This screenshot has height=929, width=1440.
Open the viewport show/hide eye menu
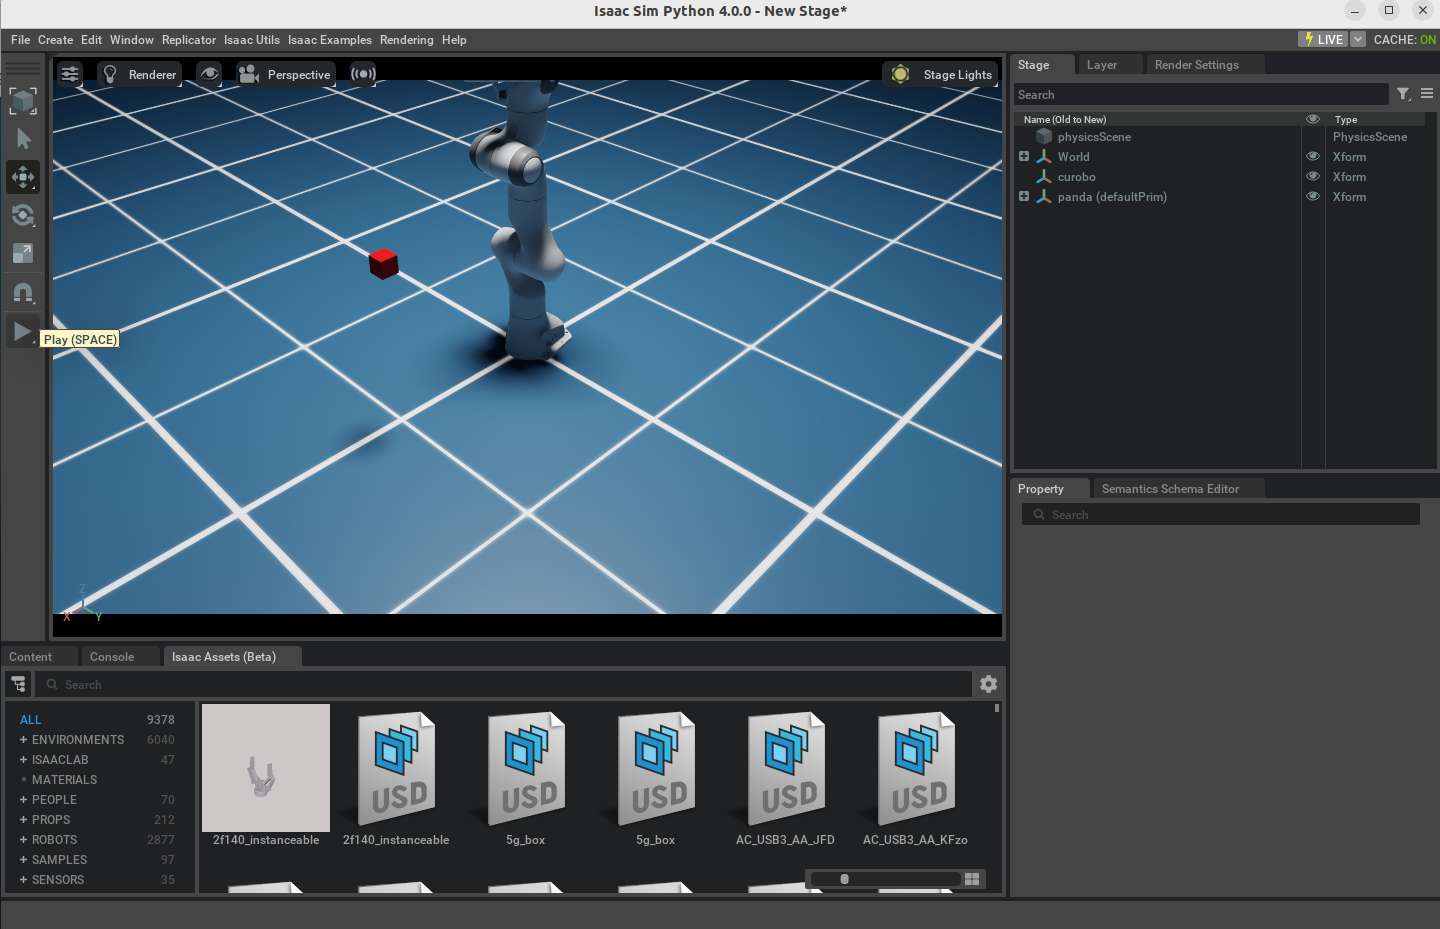click(209, 74)
